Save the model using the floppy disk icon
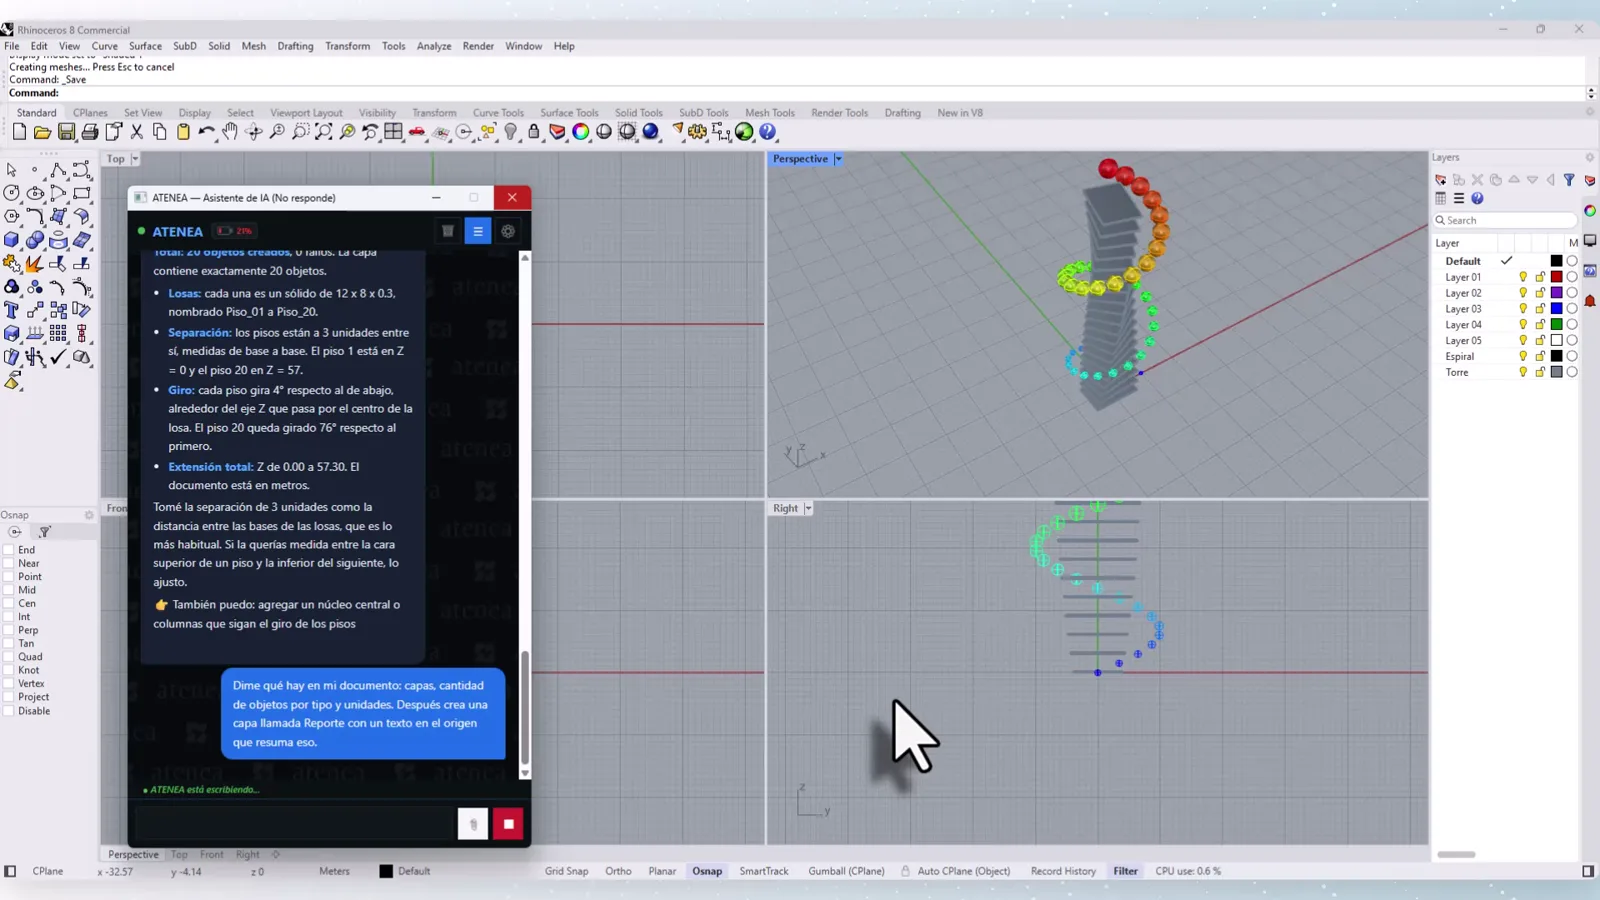Screen dimensions: 1600x900 [66, 132]
